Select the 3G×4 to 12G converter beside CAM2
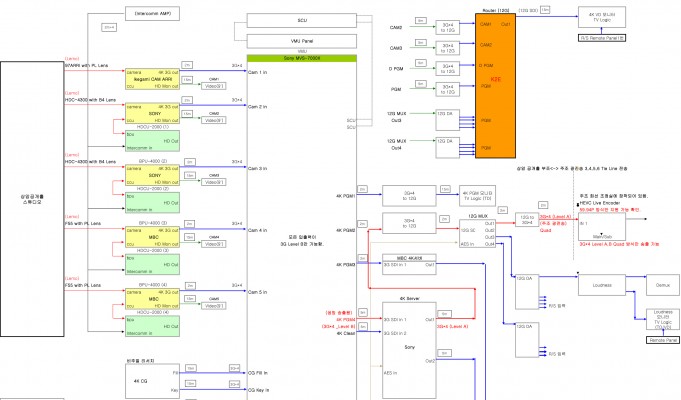Image resolution: width=681 pixels, height=400 pixels. tap(448, 27)
